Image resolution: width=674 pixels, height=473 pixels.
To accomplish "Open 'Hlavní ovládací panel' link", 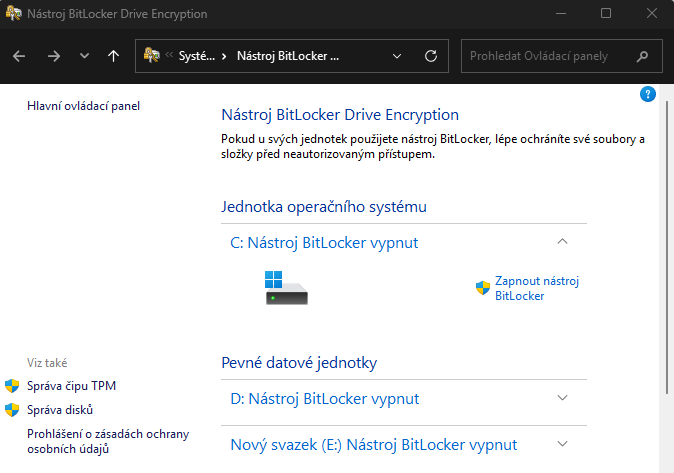I will (x=83, y=106).
